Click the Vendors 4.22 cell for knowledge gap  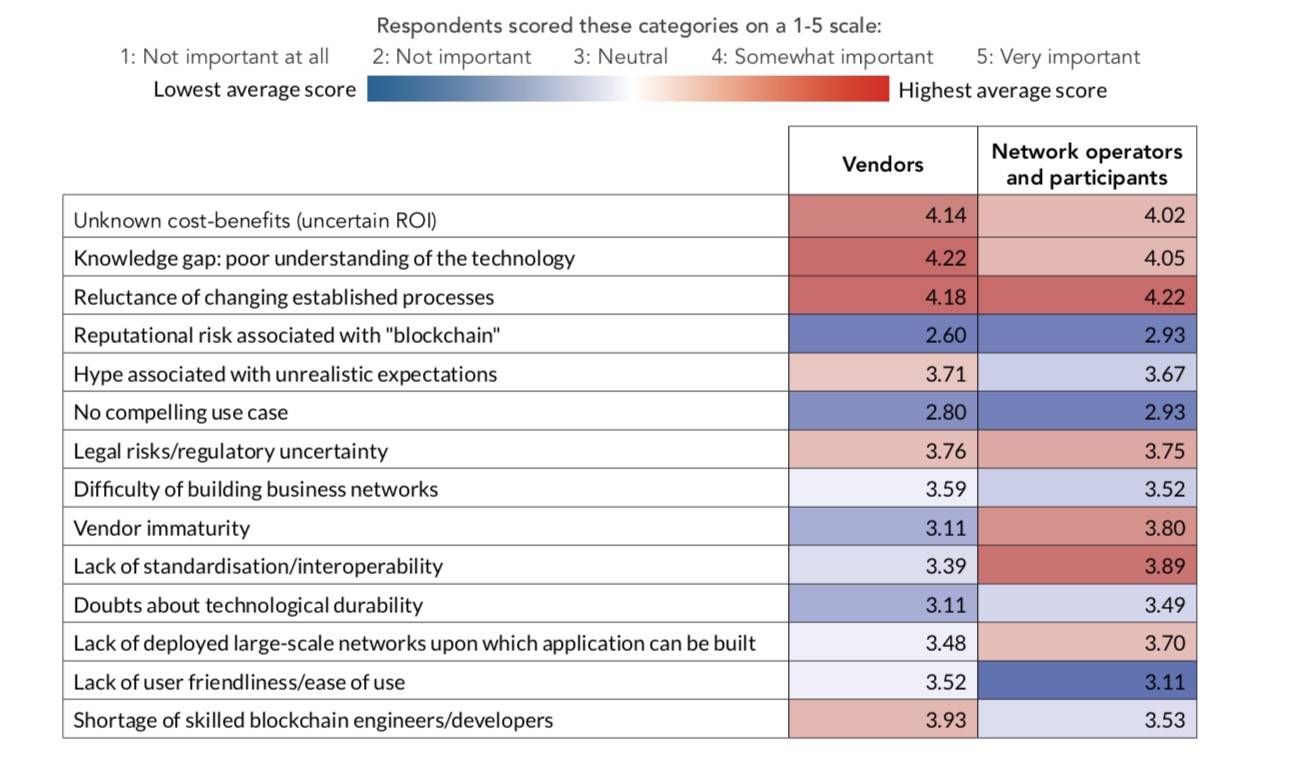pyautogui.click(x=882, y=258)
